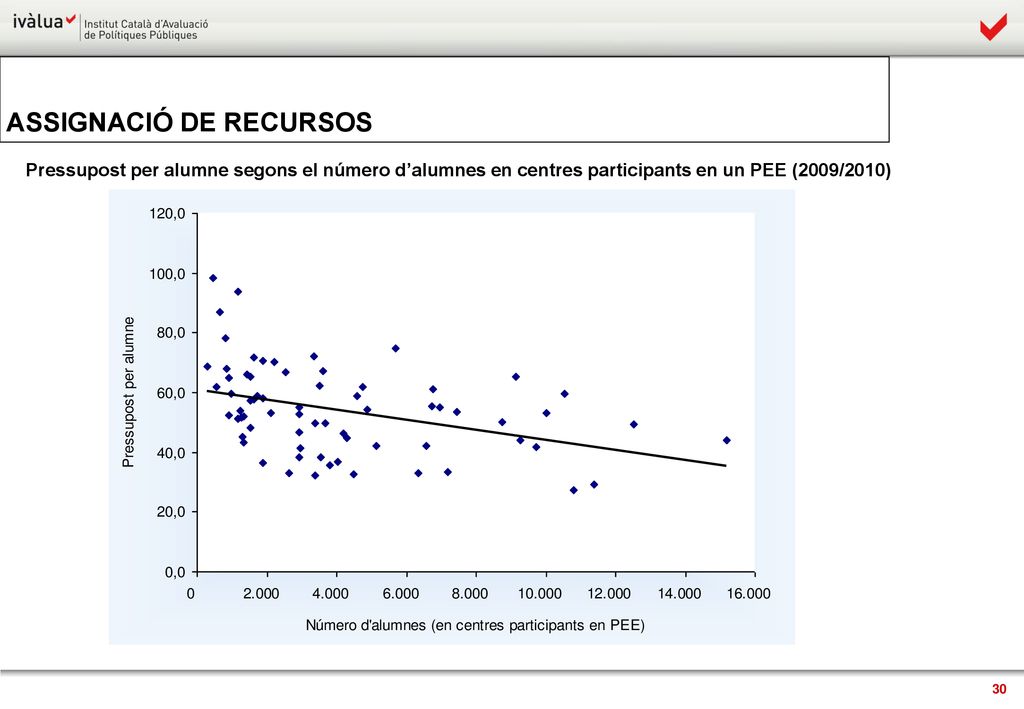Viewport: 1024px width, 709px height.
Task: Click the vertical axis label Pressupost per alumne
Action: (x=129, y=392)
